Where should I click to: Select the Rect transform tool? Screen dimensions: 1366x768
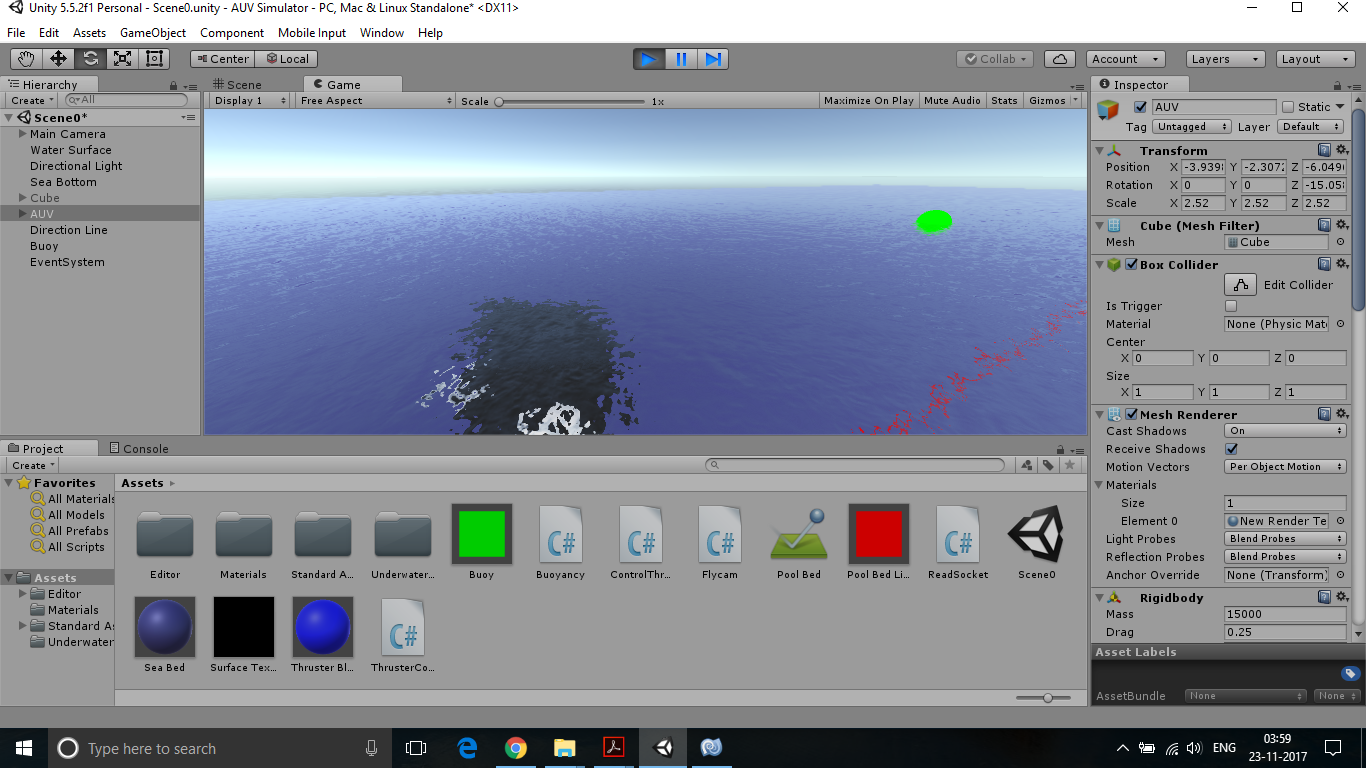click(153, 58)
